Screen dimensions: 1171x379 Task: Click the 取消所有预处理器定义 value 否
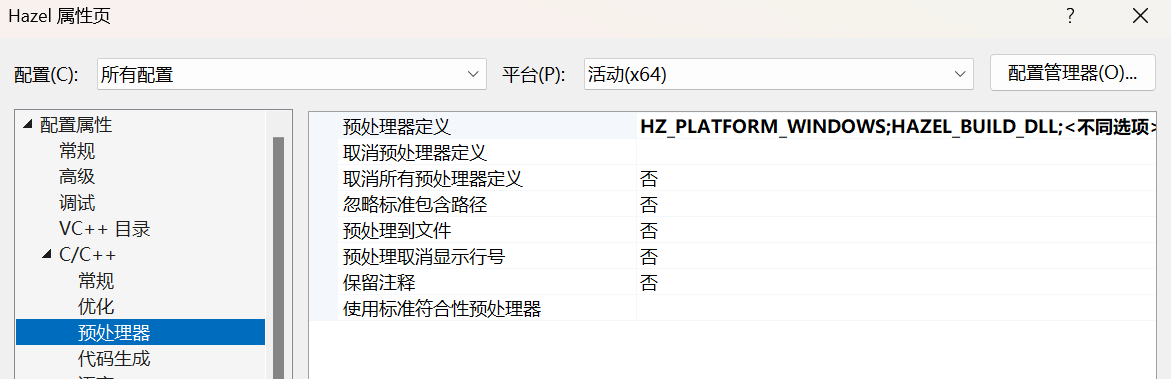tap(649, 179)
